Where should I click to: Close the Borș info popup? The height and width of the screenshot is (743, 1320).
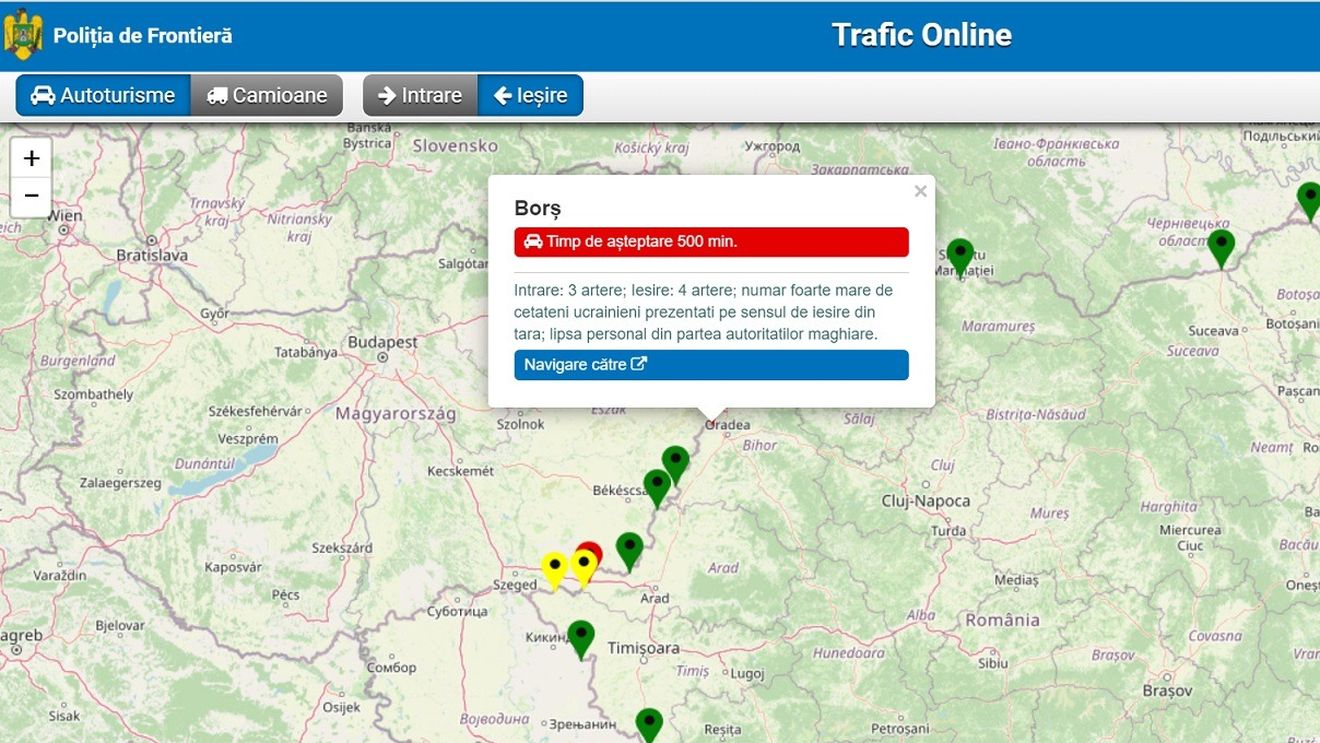920,191
